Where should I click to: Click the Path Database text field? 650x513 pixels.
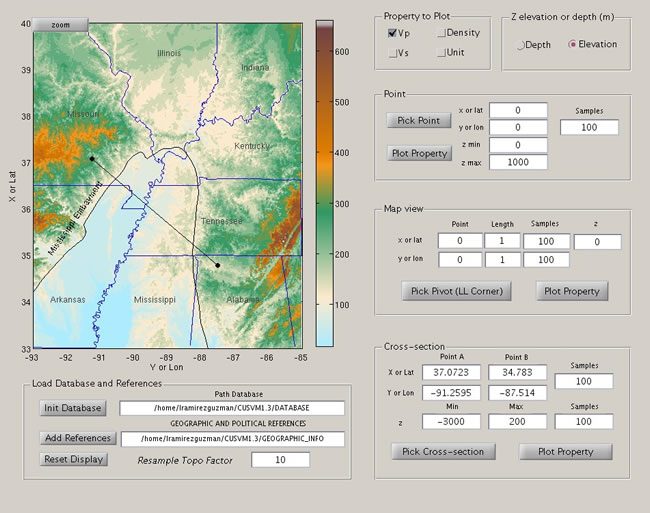pos(231,408)
